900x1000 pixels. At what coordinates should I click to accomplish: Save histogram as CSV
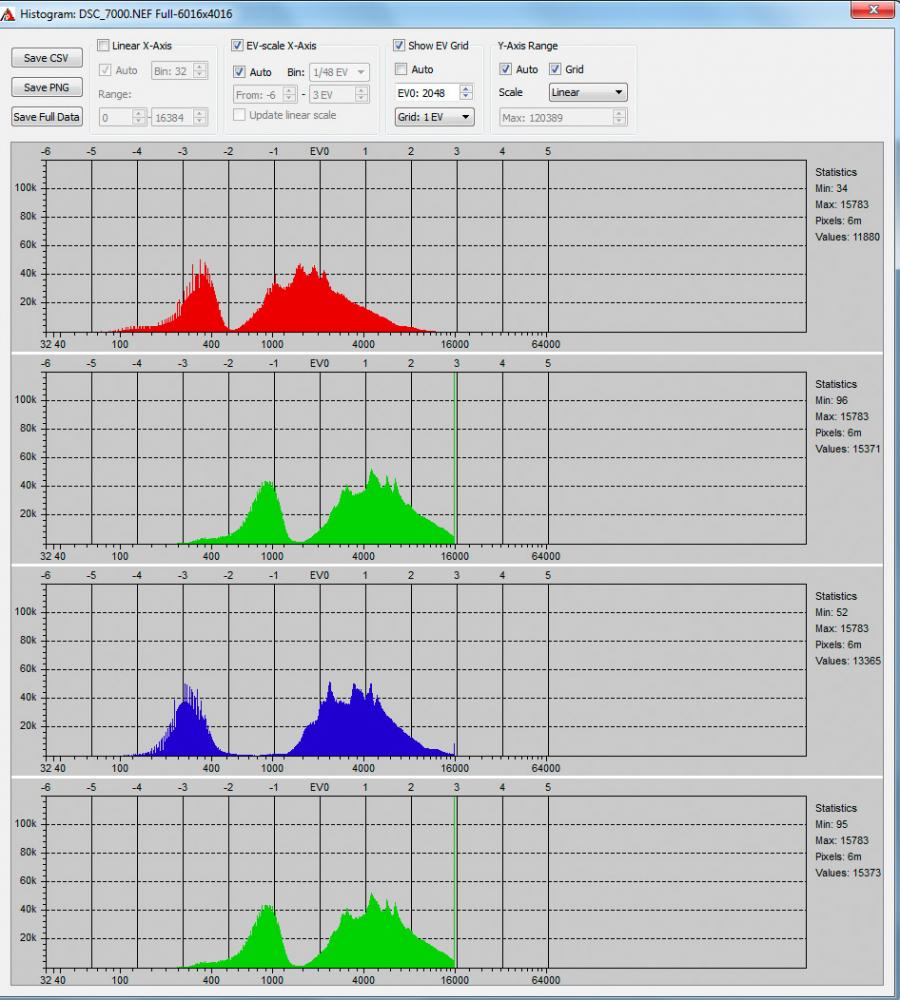coord(47,58)
